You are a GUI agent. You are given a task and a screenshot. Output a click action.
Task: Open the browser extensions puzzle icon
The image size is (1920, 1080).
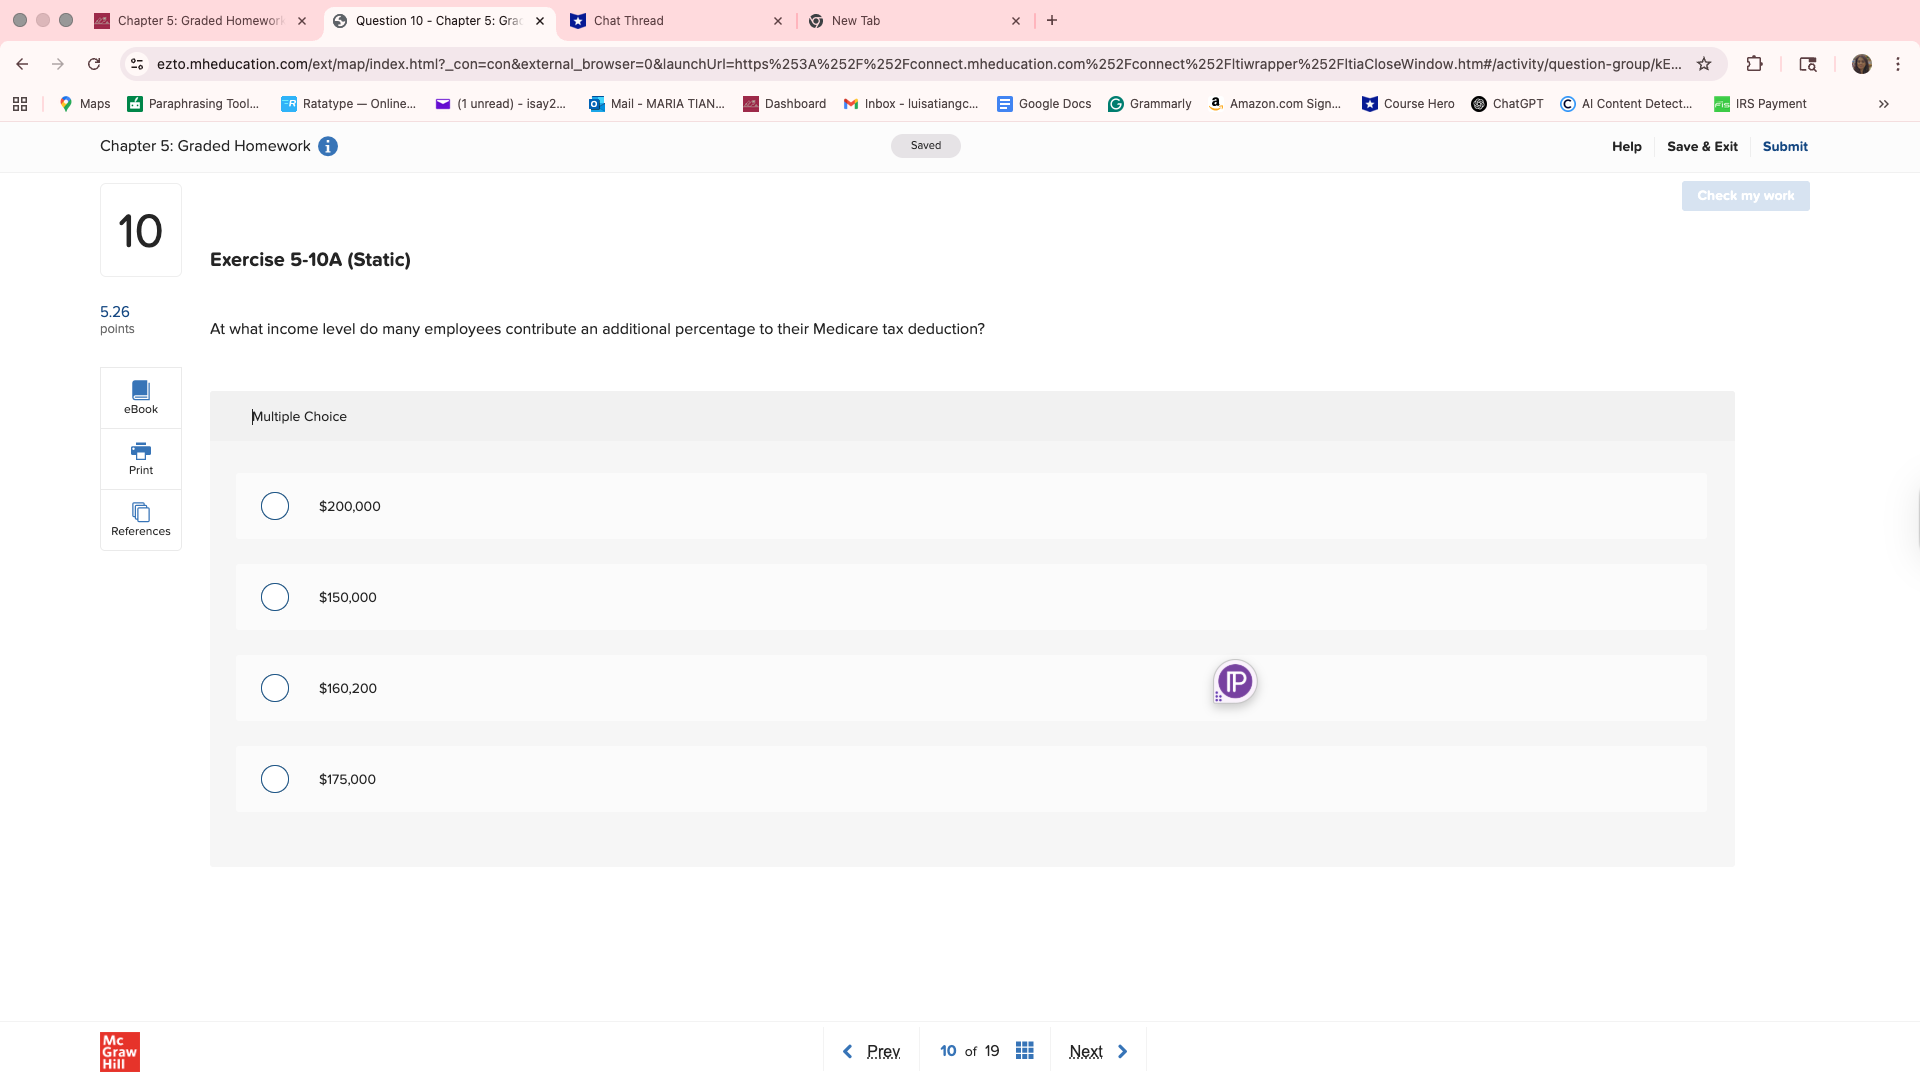pos(1754,64)
